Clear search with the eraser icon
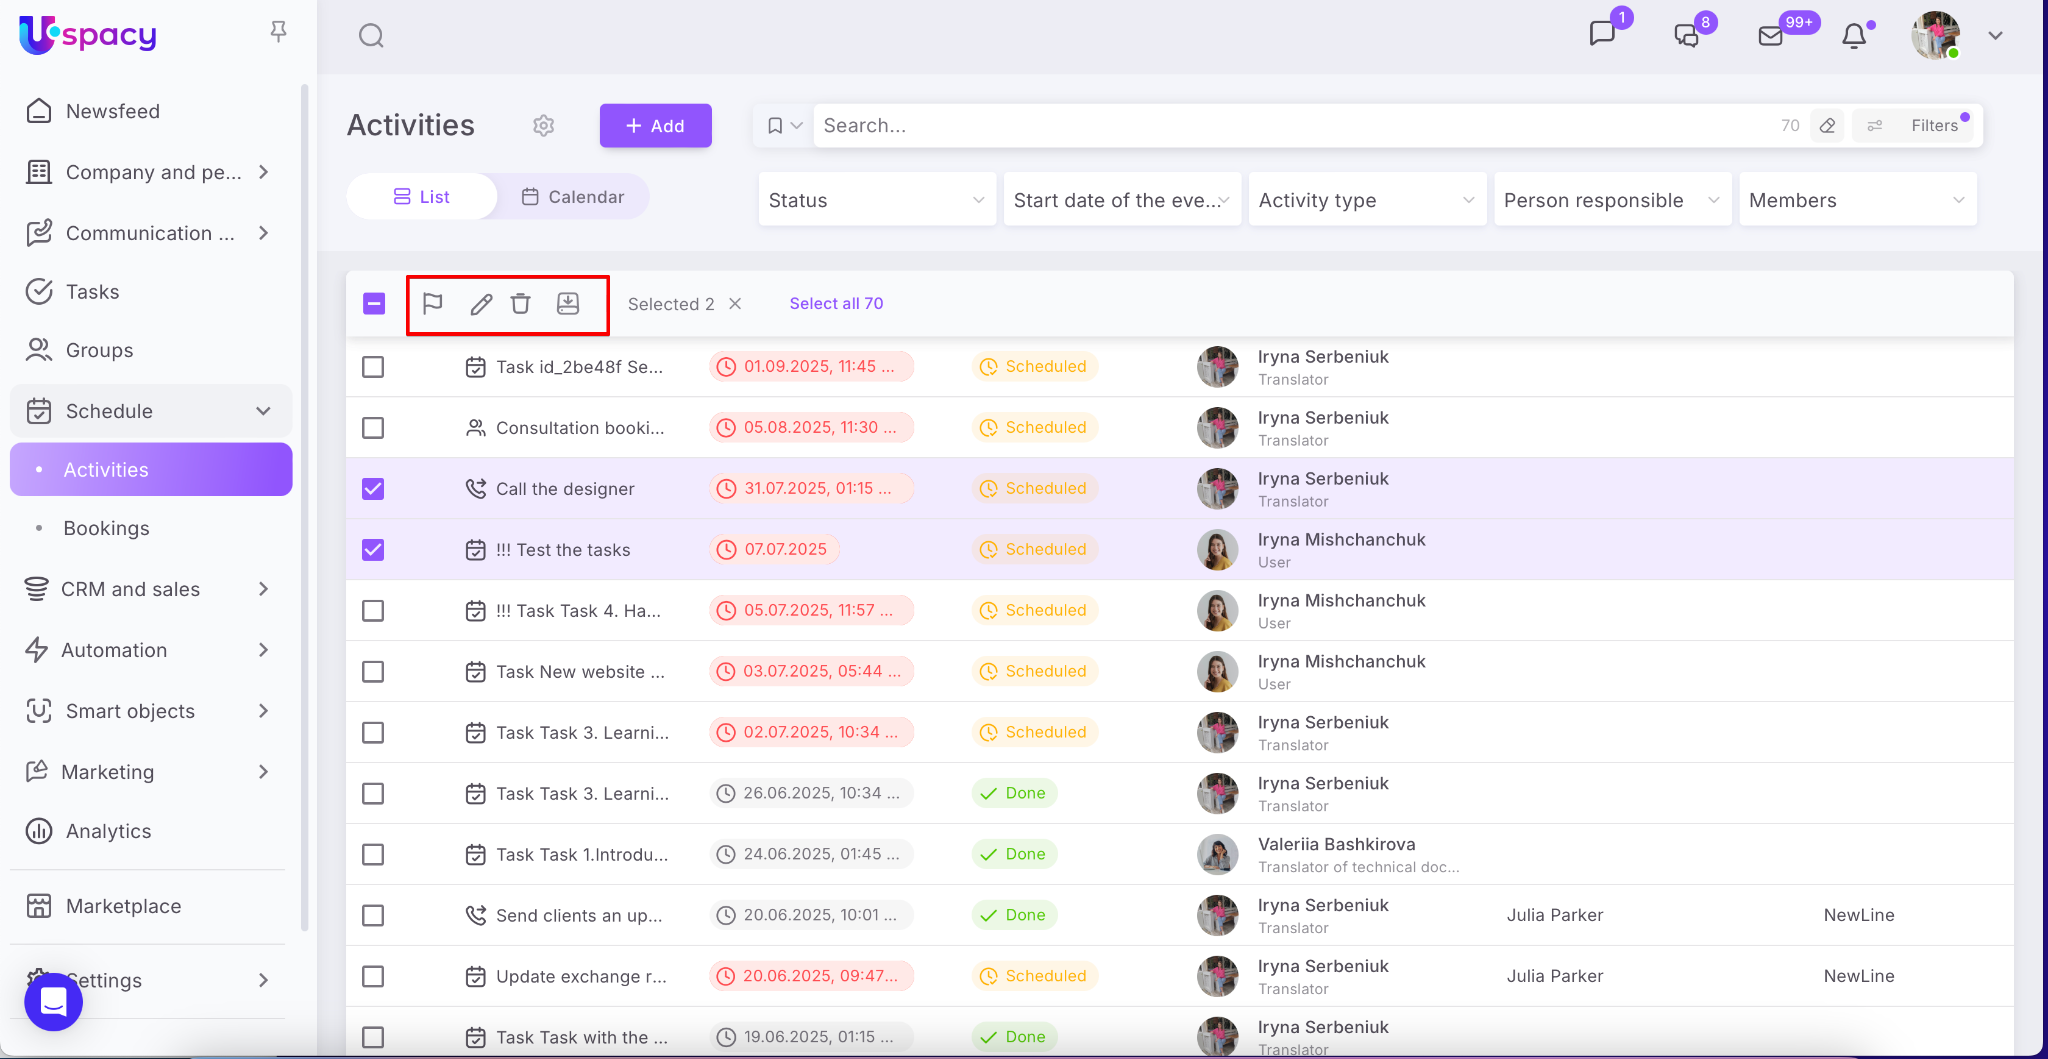Screen dimensions: 2048x1059 tap(1827, 126)
